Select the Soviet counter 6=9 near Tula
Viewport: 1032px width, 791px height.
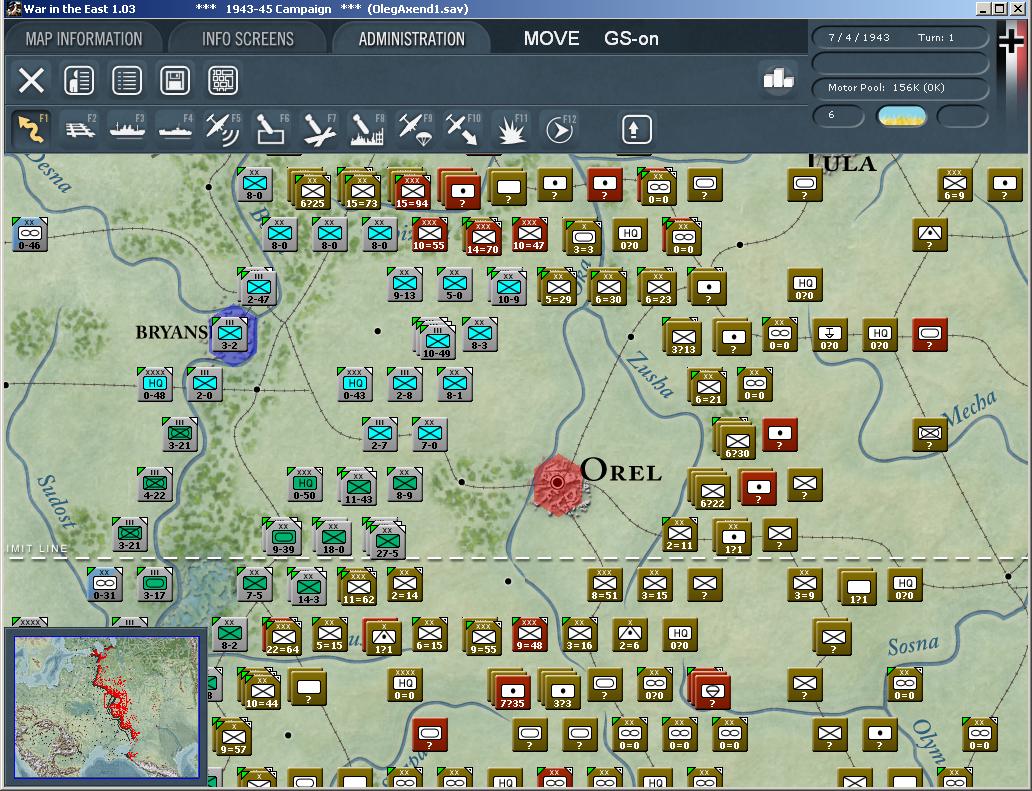click(954, 185)
